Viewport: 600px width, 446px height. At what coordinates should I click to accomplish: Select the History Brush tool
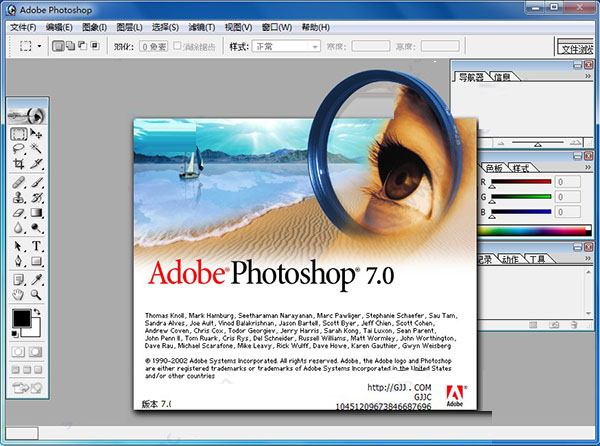36,197
